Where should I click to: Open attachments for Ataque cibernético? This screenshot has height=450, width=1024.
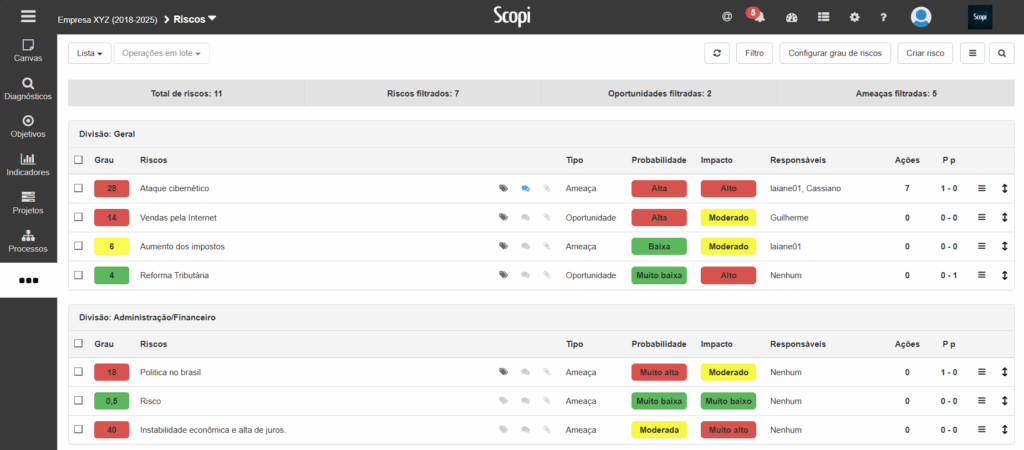point(547,188)
